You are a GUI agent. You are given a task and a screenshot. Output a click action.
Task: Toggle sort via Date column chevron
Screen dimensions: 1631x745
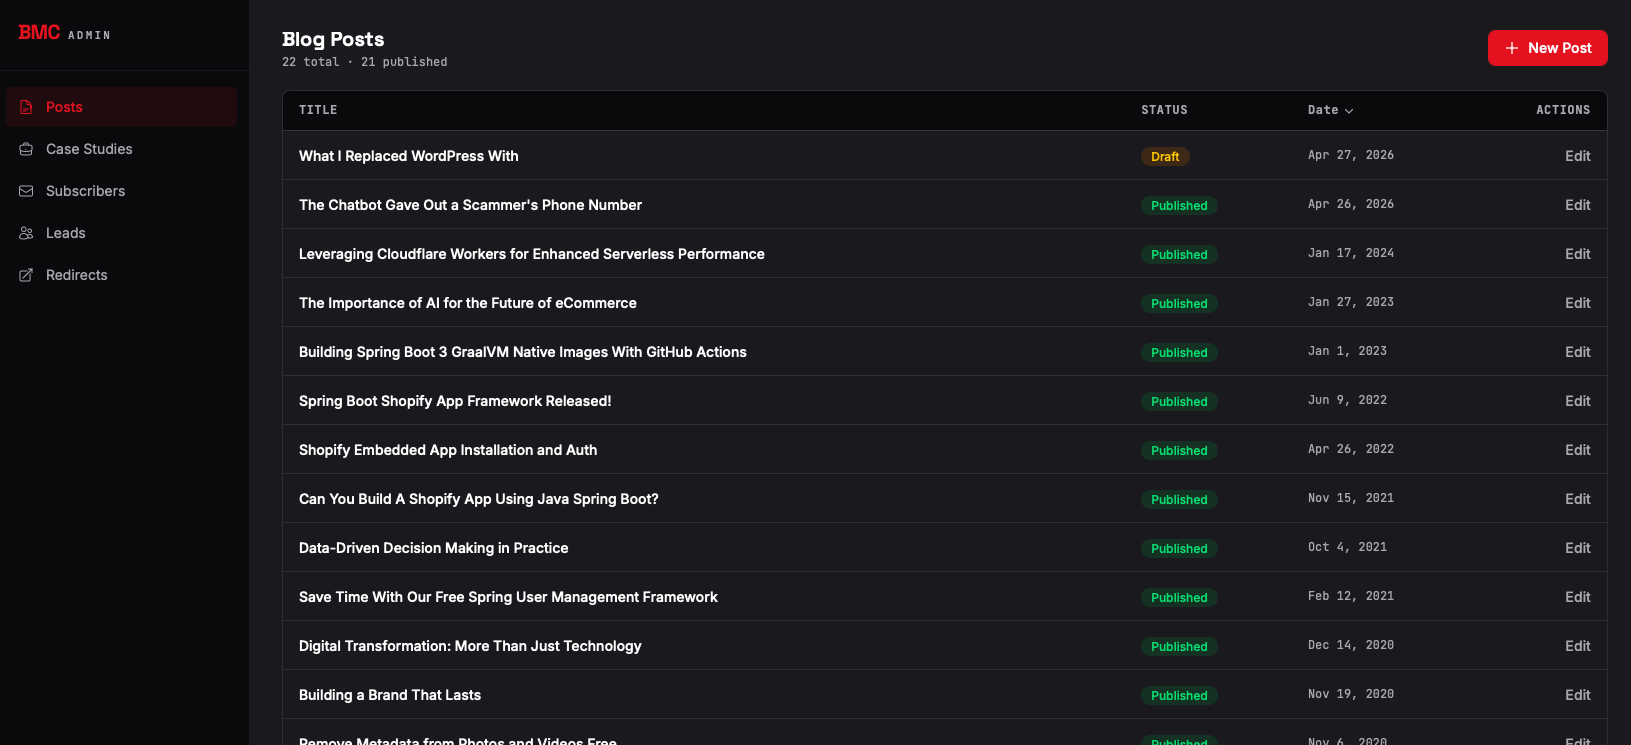click(1349, 111)
